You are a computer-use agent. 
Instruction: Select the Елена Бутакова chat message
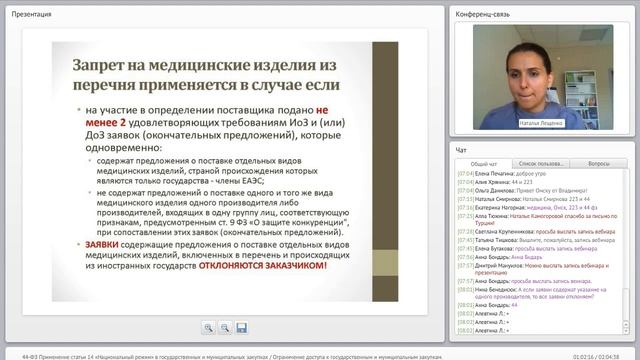[527, 249]
